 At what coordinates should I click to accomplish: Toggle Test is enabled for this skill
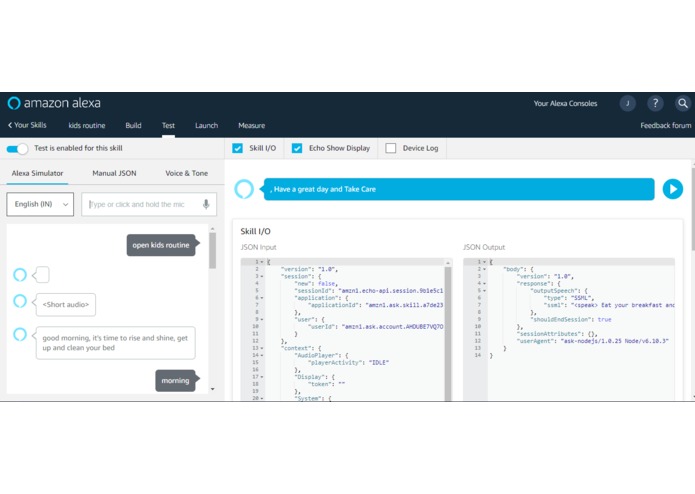[17, 149]
